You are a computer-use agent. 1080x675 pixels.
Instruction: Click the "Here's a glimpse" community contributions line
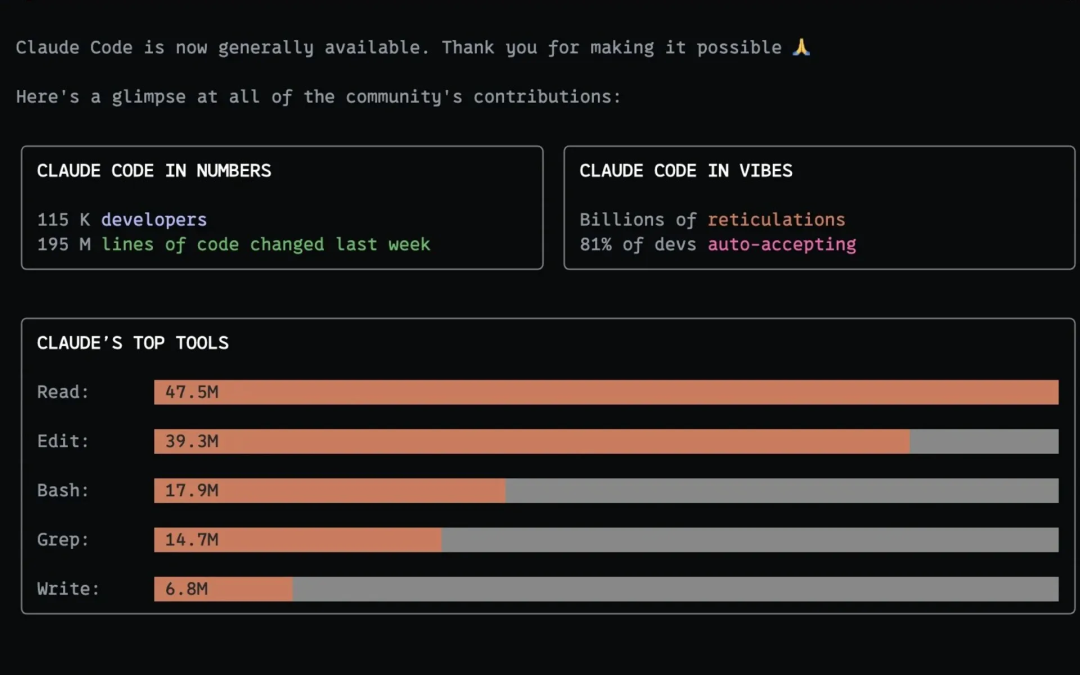pyautogui.click(x=318, y=97)
